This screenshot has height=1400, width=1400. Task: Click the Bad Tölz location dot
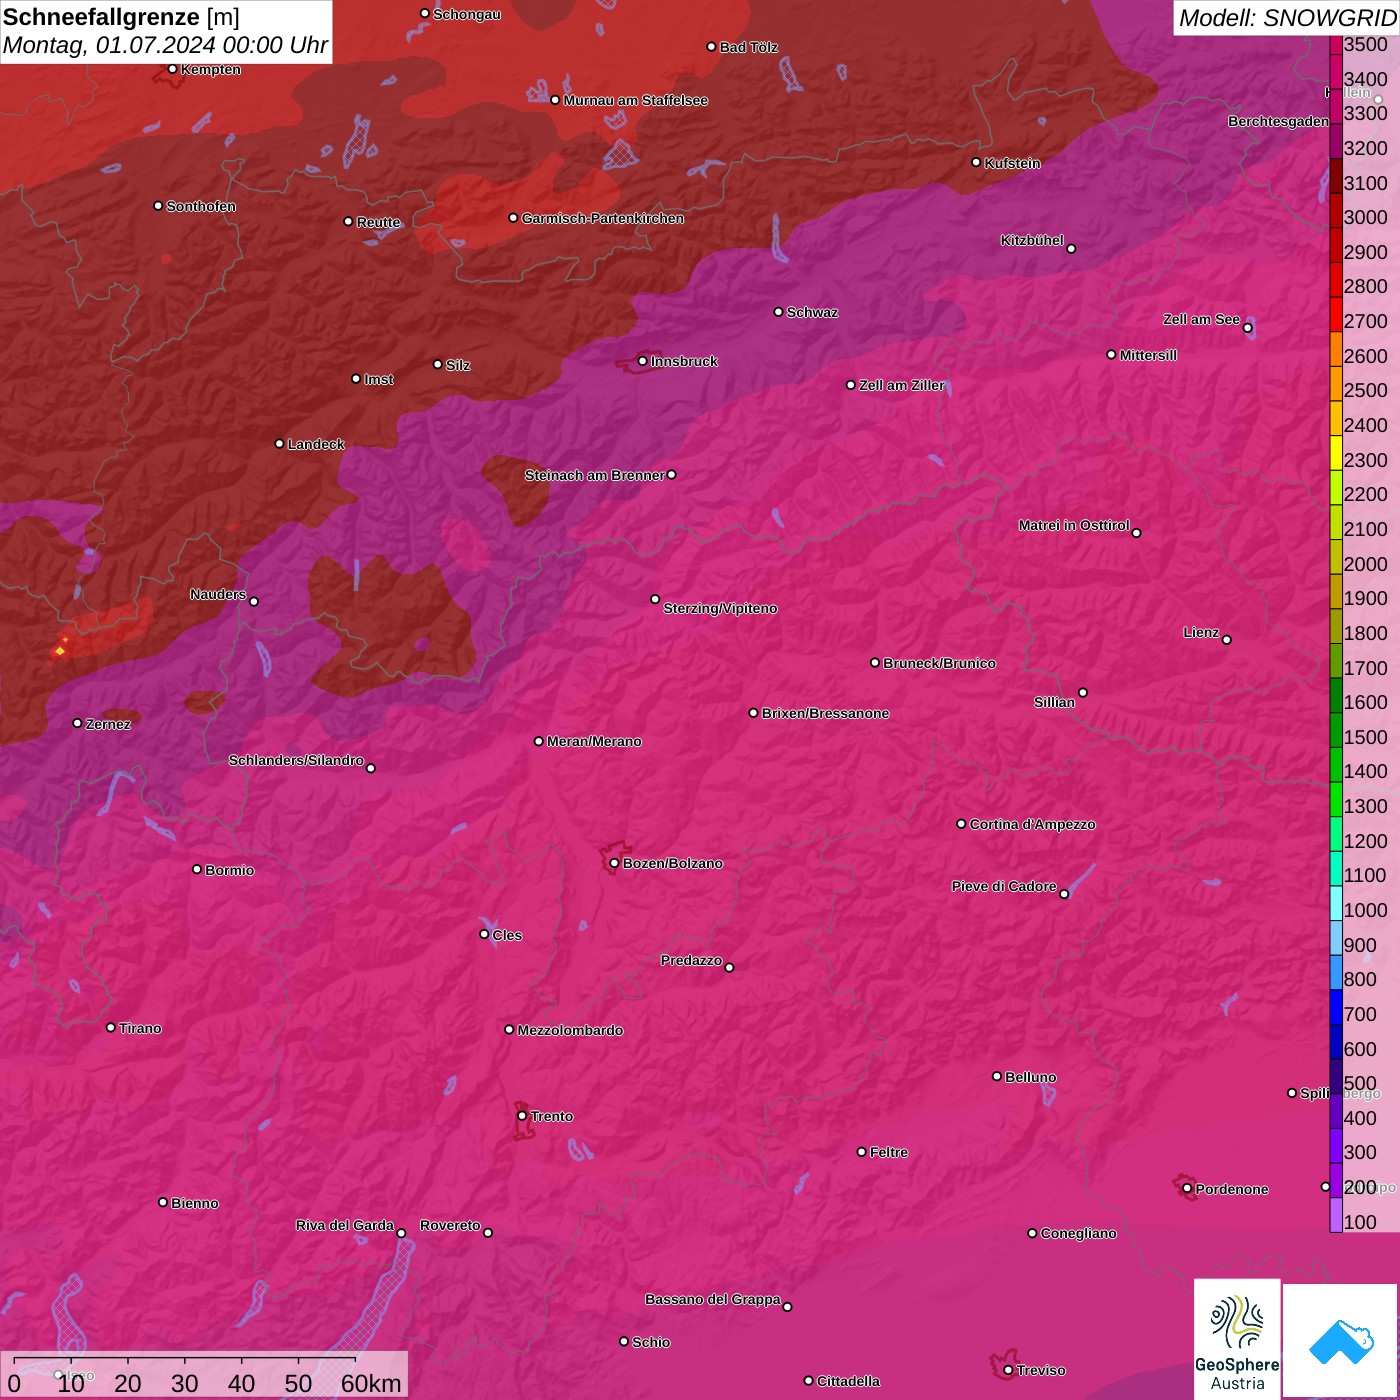711,47
